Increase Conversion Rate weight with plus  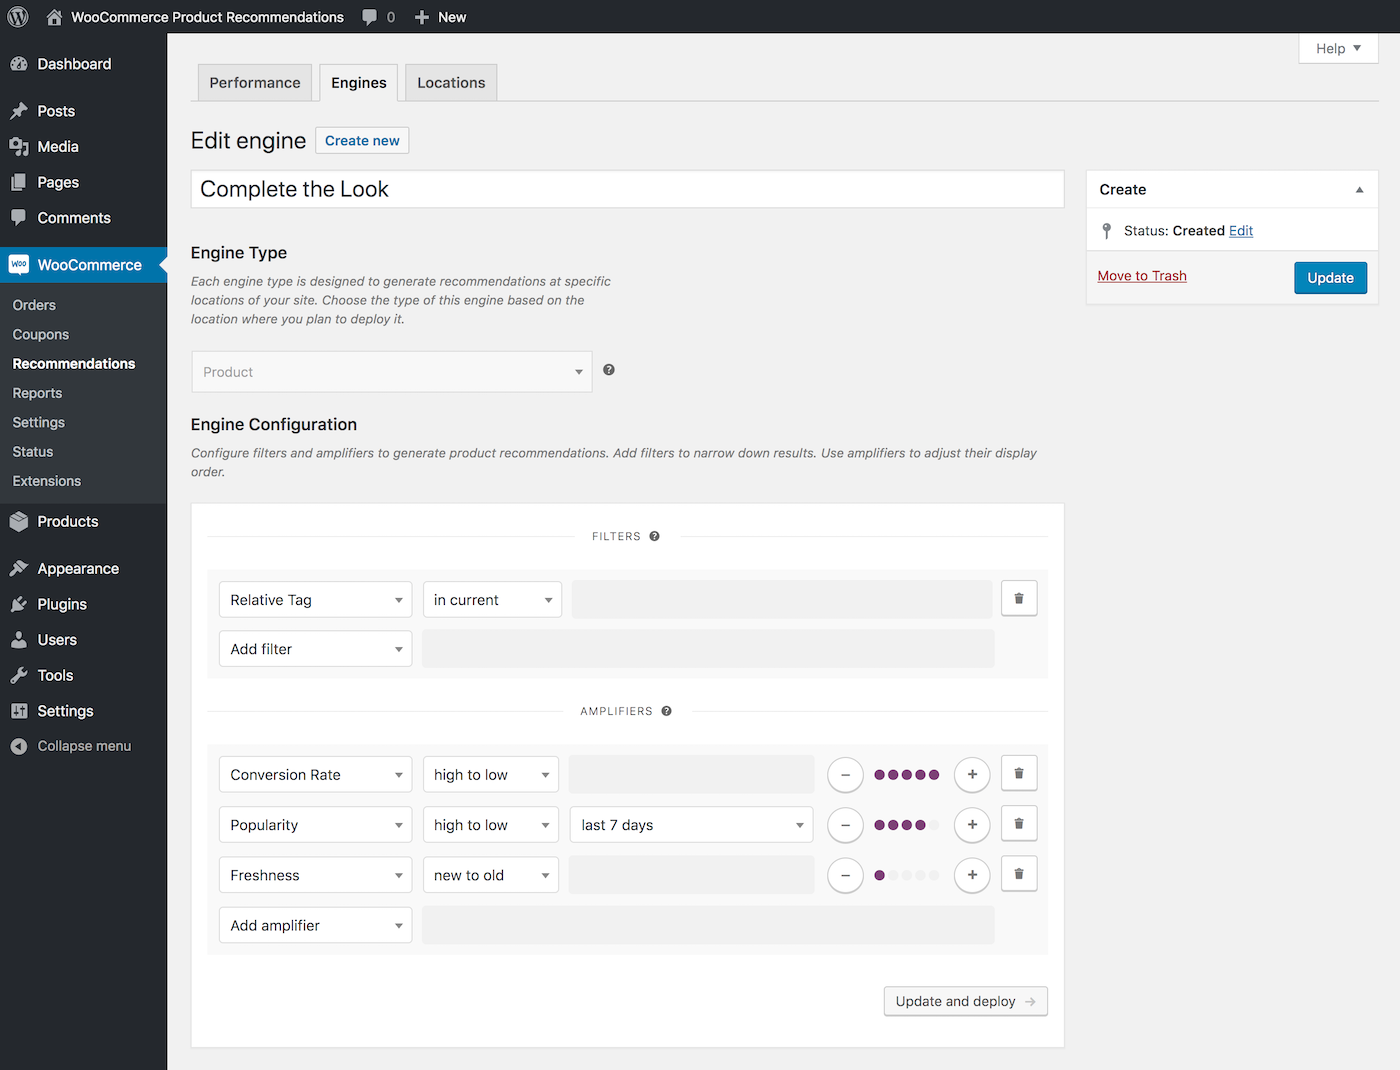tap(972, 775)
